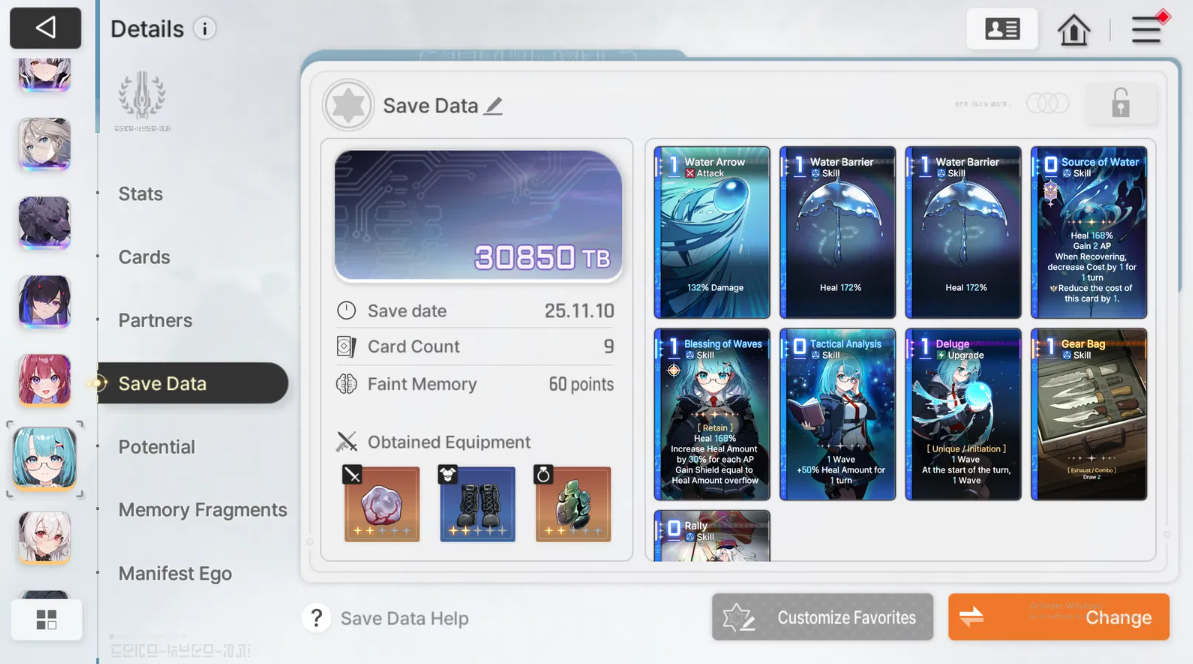Edit Save Data name with pencil icon
The width and height of the screenshot is (1193, 664).
494,106
